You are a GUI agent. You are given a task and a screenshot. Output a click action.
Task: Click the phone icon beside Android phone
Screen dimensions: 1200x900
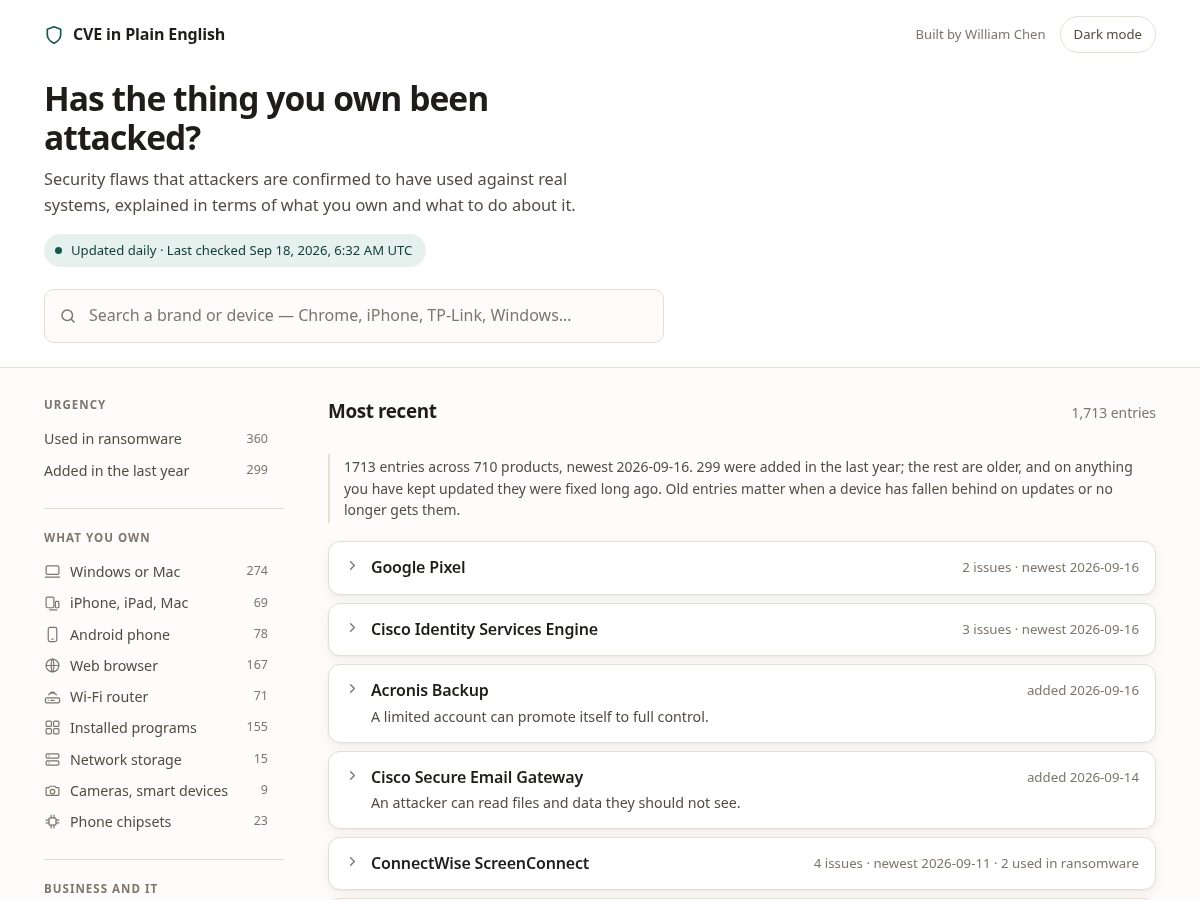point(52,635)
